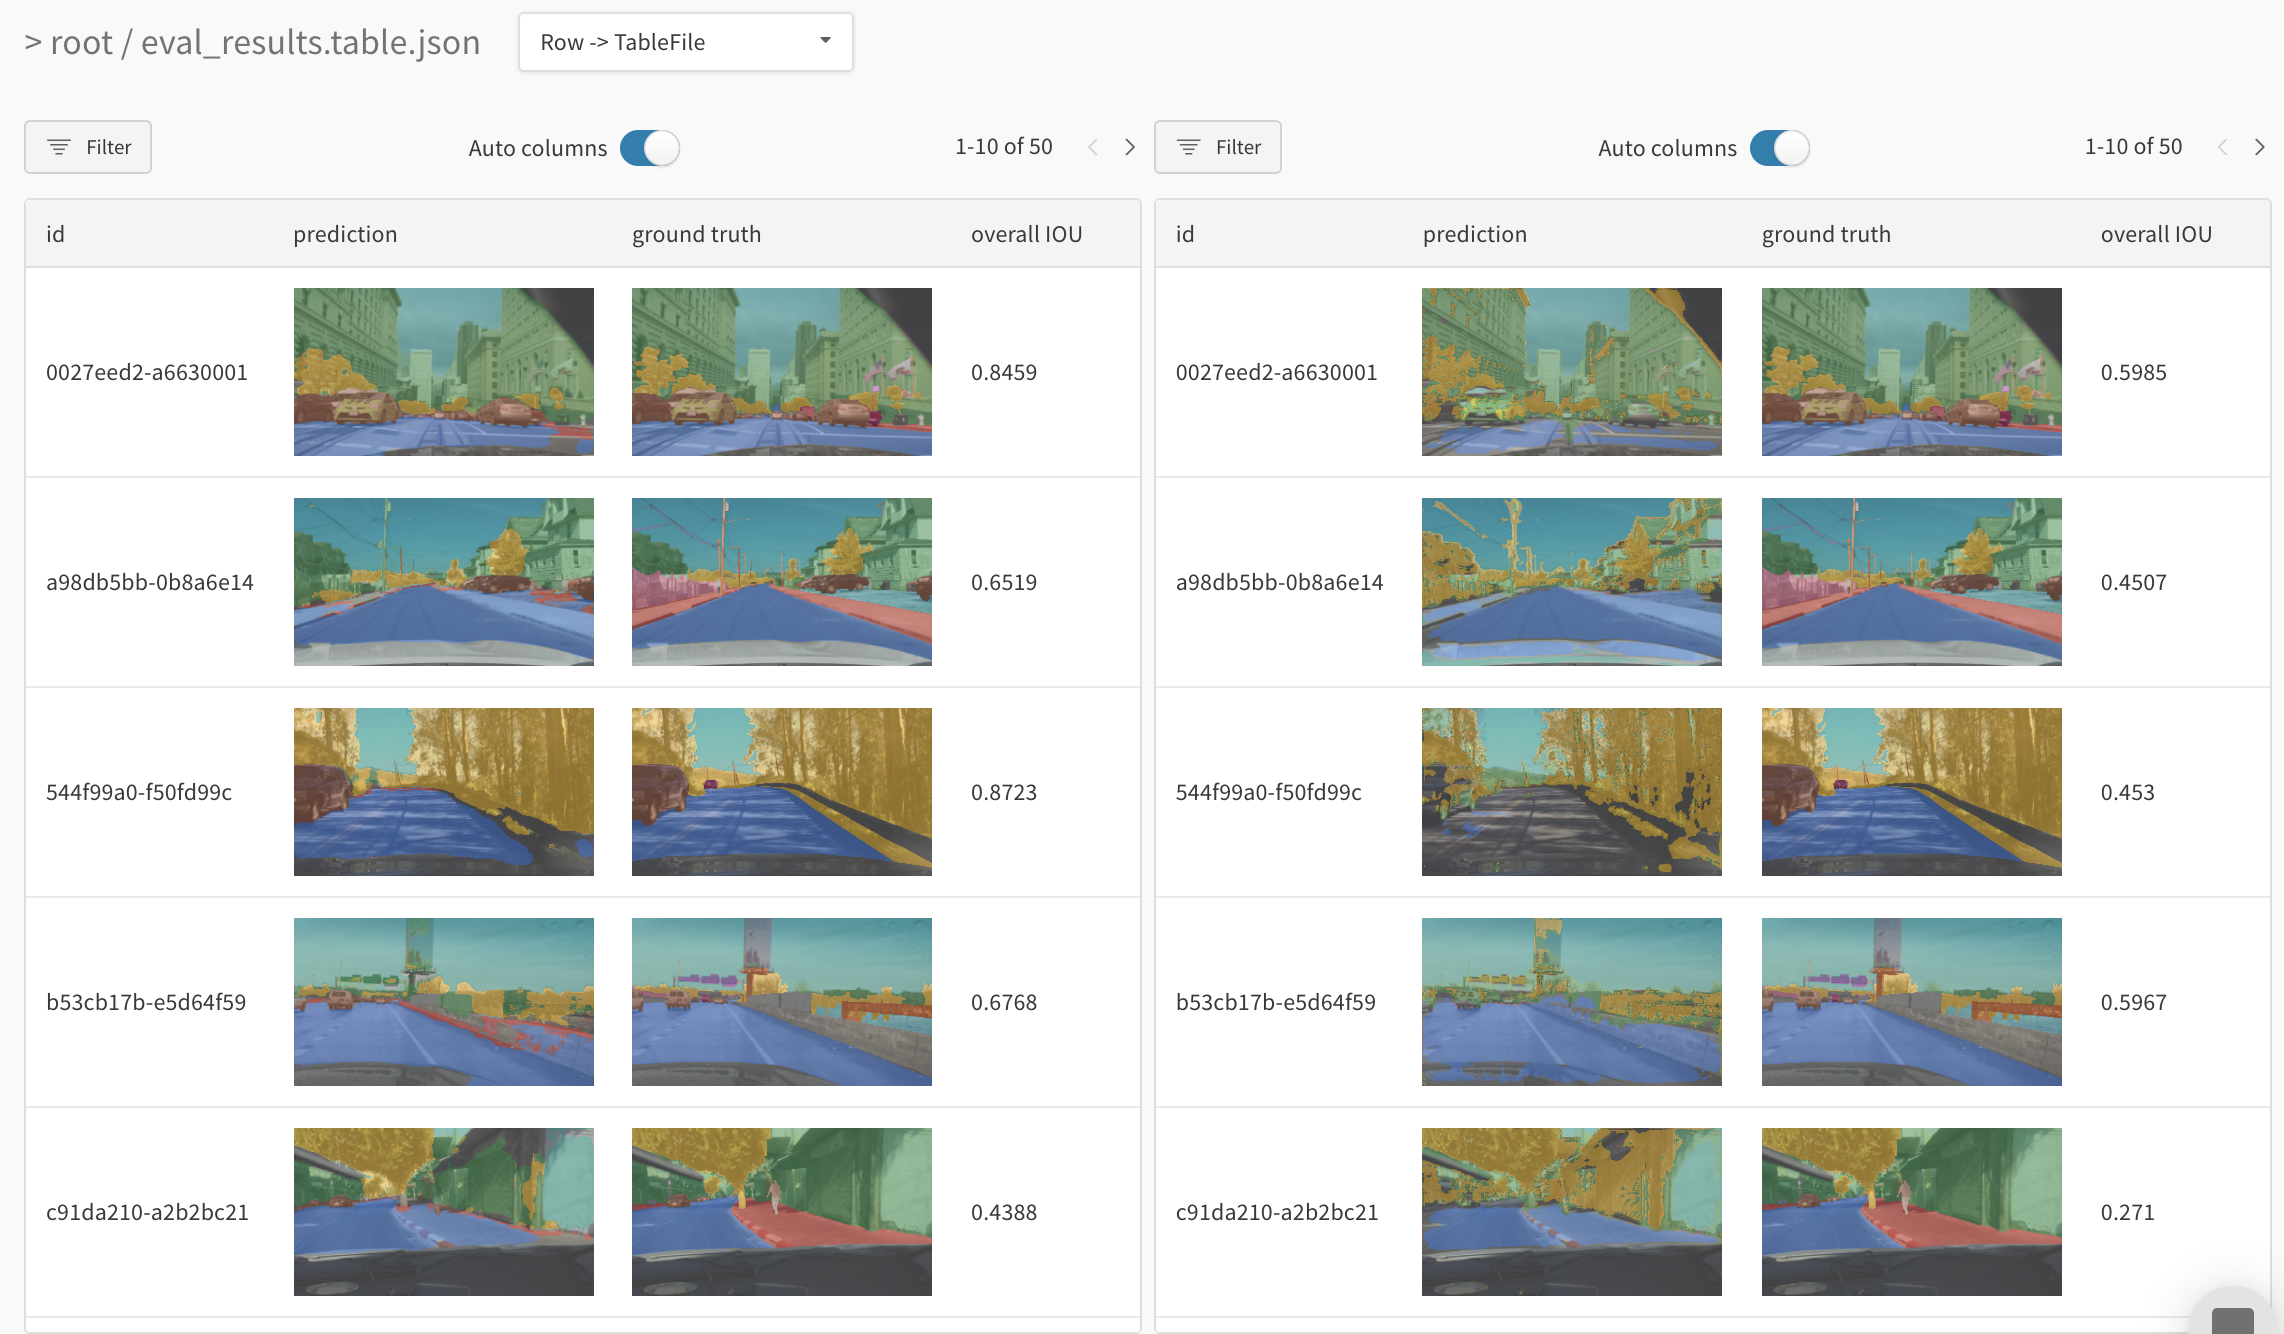This screenshot has width=2284, height=1334.
Task: Open left ground truth image for c91da210-a2b2bc21
Action: click(781, 1212)
